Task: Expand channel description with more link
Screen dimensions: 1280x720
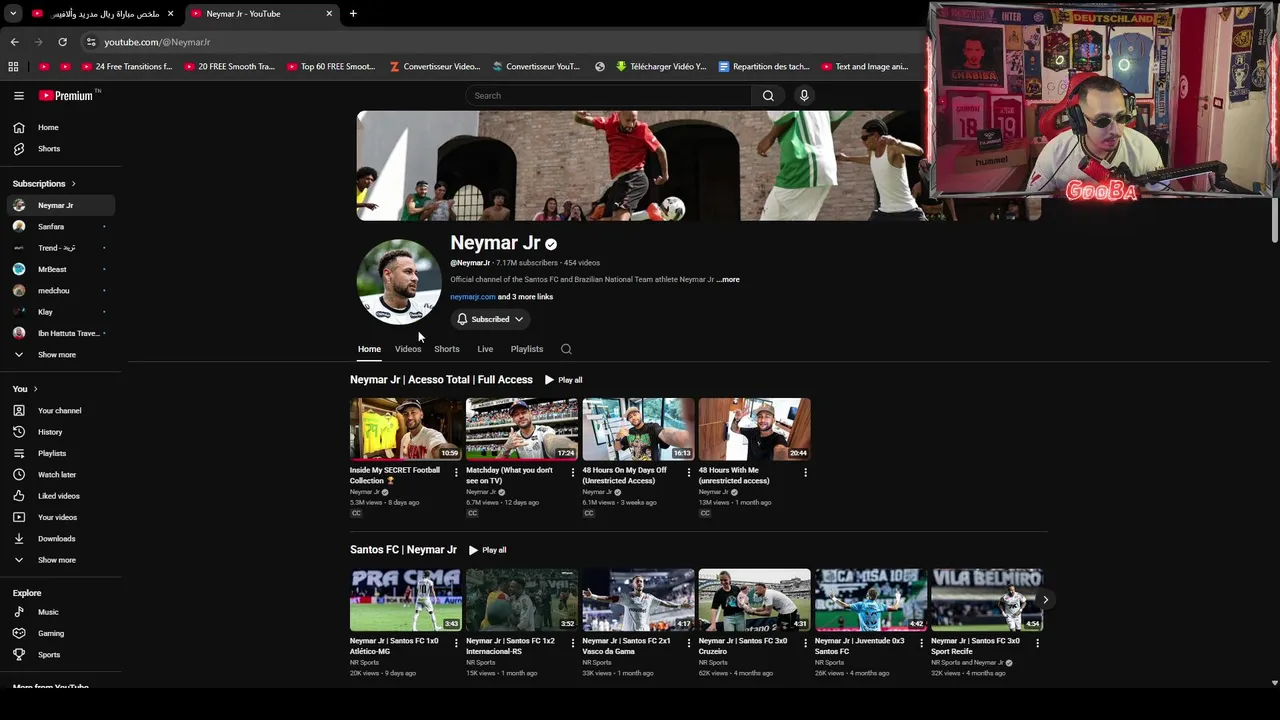Action: (x=728, y=280)
